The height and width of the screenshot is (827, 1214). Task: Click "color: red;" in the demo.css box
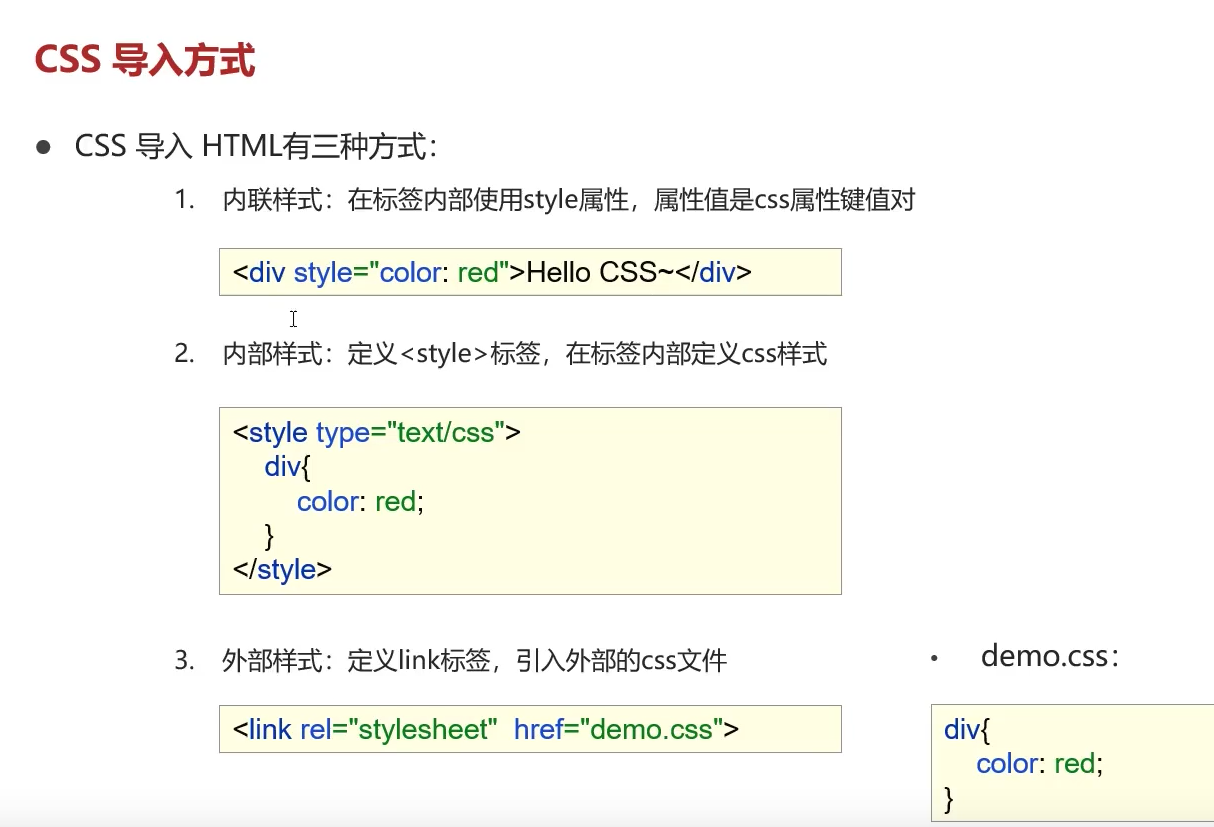pos(1040,764)
